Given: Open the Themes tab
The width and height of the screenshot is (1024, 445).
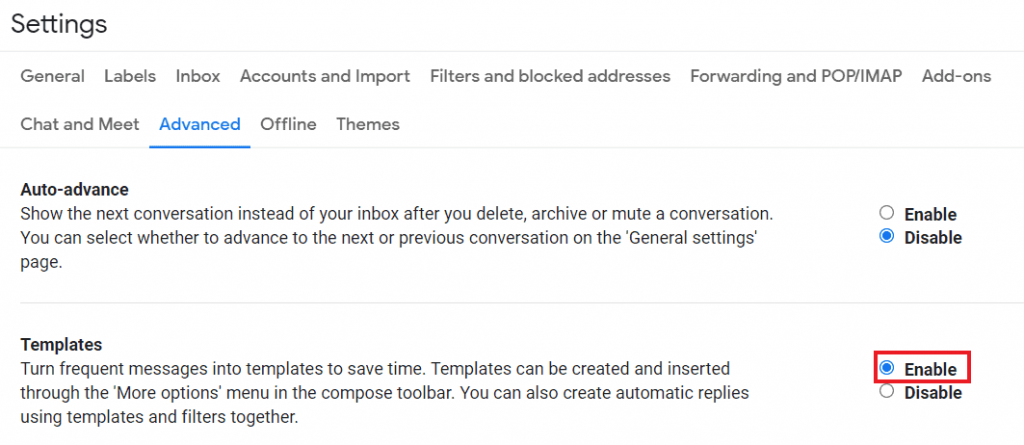Looking at the screenshot, I should [x=368, y=124].
